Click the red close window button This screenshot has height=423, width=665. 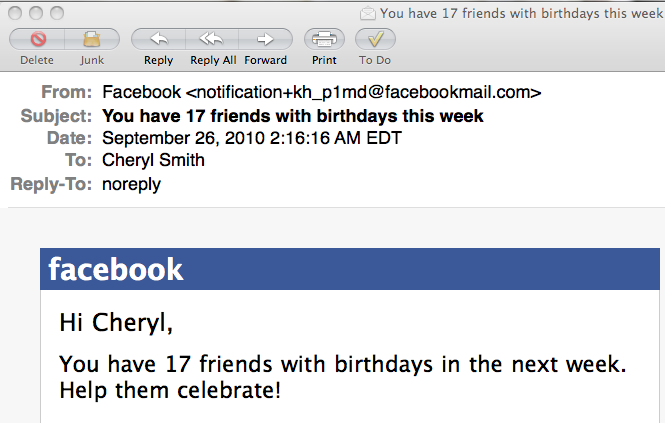[14, 13]
